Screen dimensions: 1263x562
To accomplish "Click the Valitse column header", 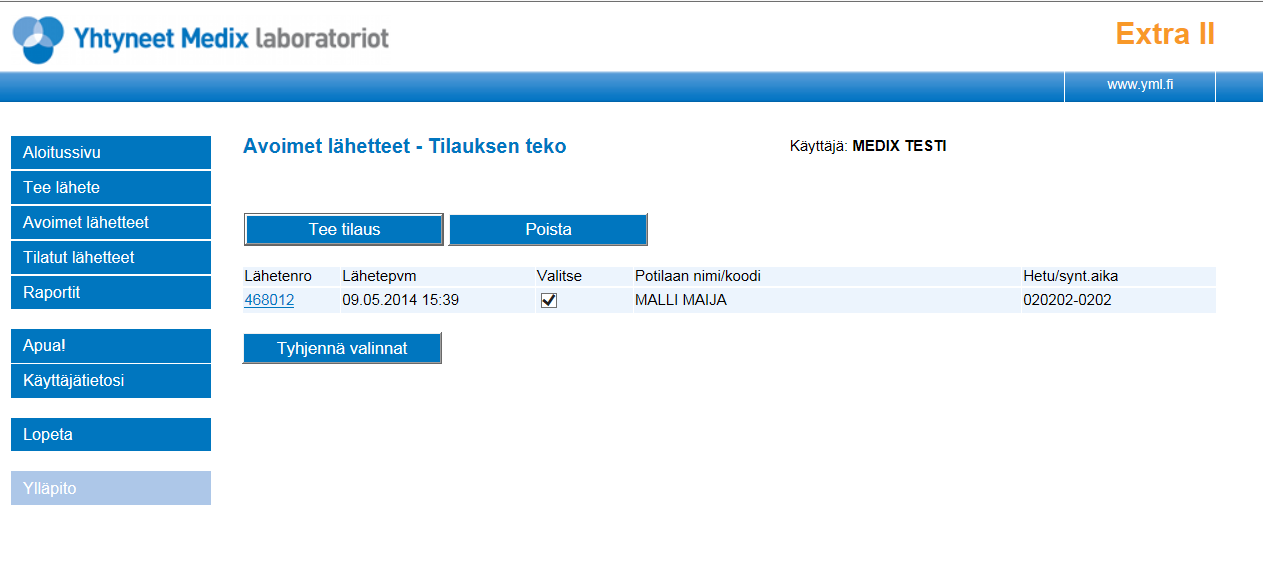I will [x=559, y=276].
